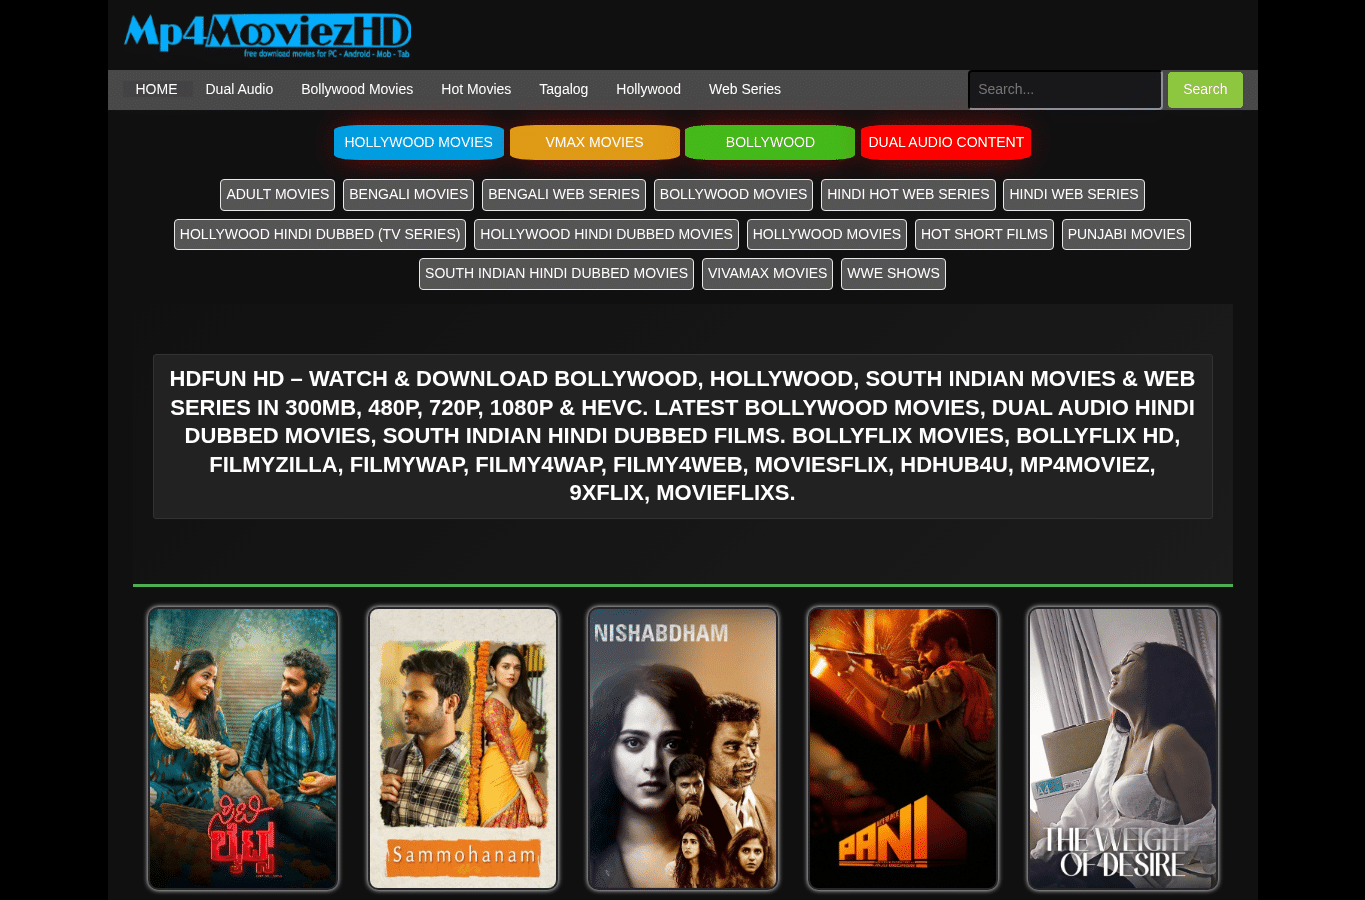Open BENGALI MOVIES category tag

pos(408,195)
